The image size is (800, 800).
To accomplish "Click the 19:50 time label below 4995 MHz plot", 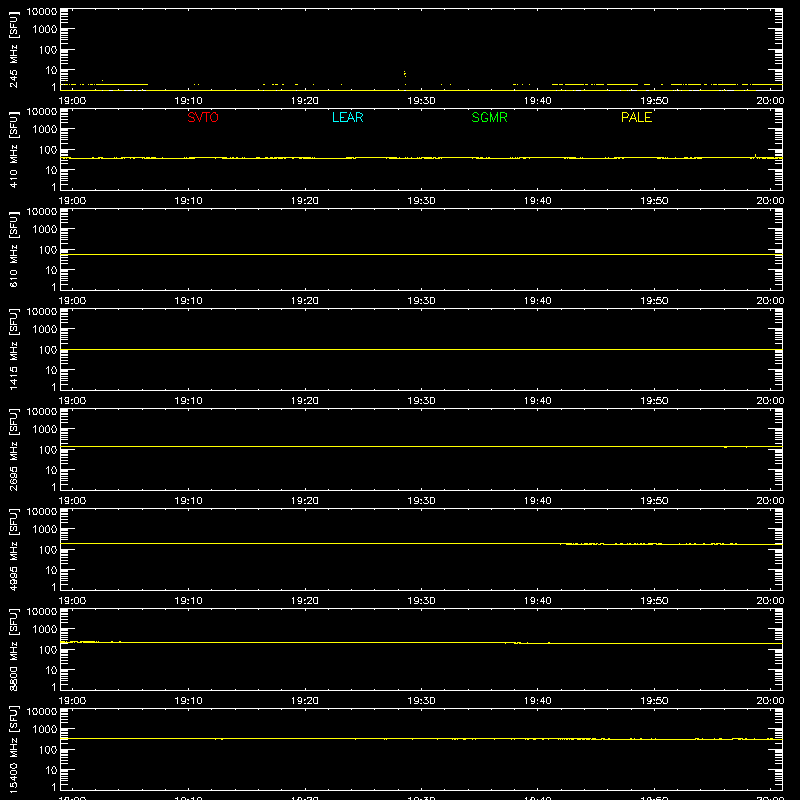I will (654, 601).
